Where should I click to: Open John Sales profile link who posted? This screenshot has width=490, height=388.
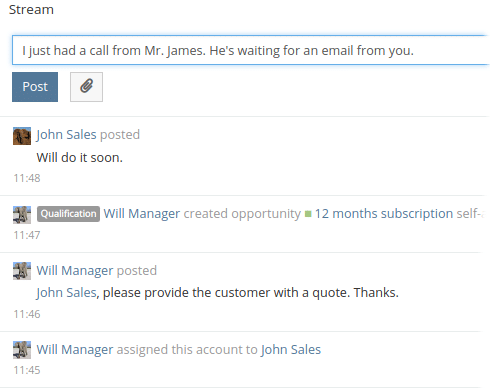pyautogui.click(x=66, y=135)
